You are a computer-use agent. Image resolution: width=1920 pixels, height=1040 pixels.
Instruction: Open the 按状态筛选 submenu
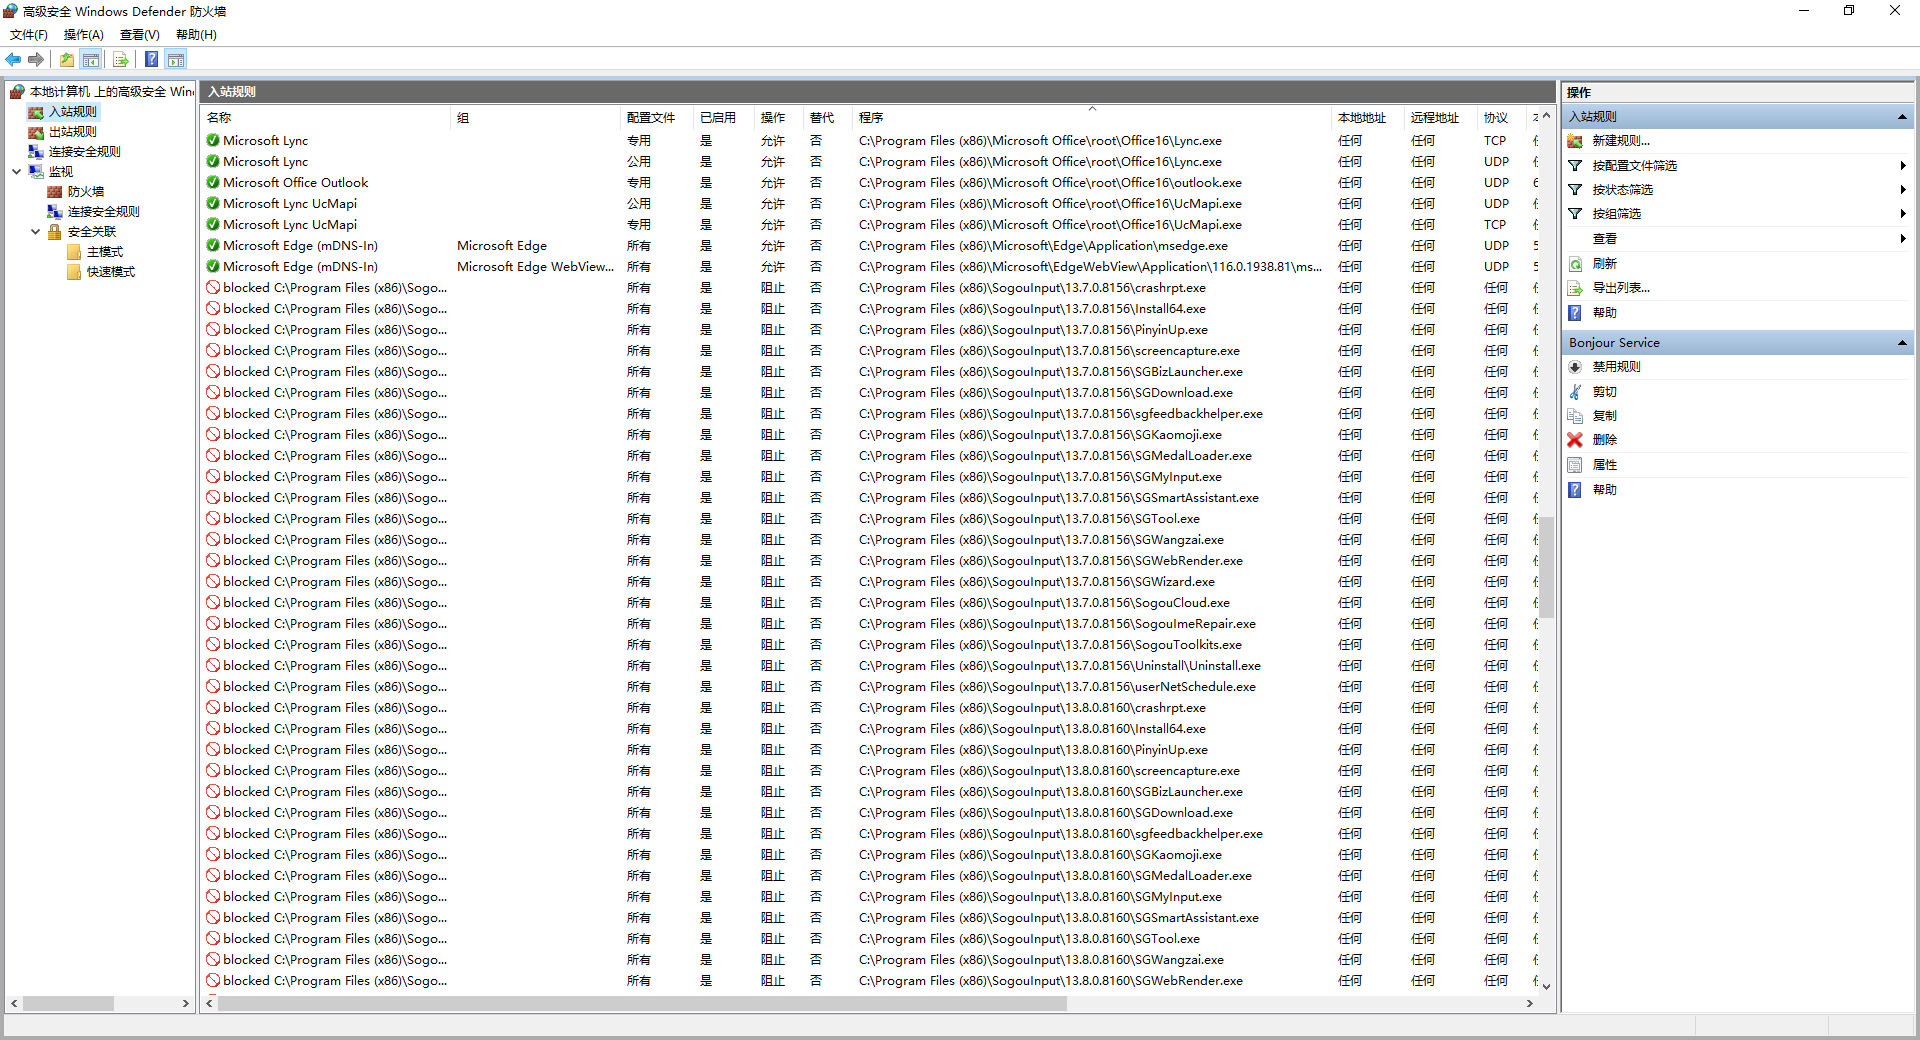click(1739, 190)
